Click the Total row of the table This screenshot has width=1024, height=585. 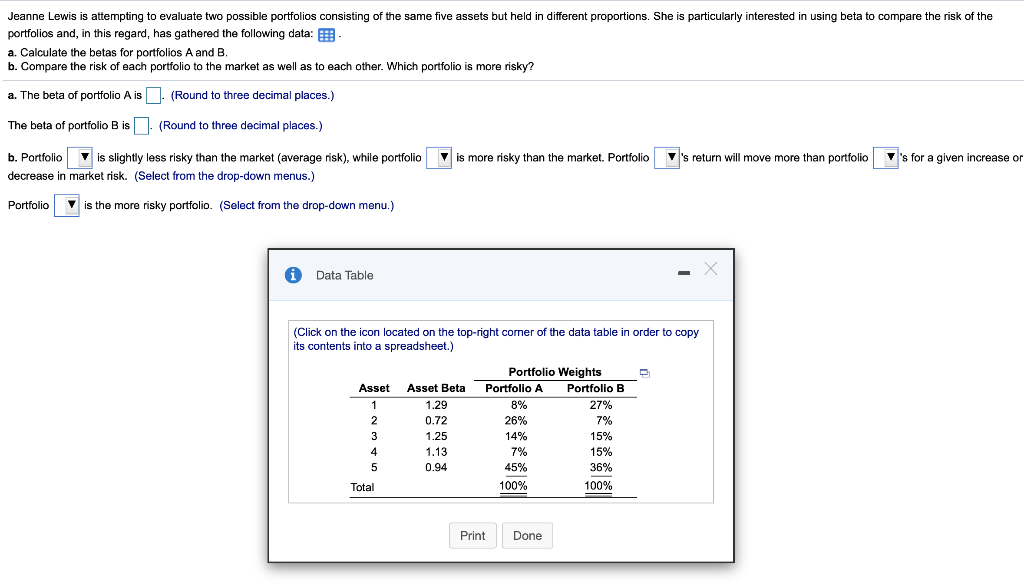point(363,487)
